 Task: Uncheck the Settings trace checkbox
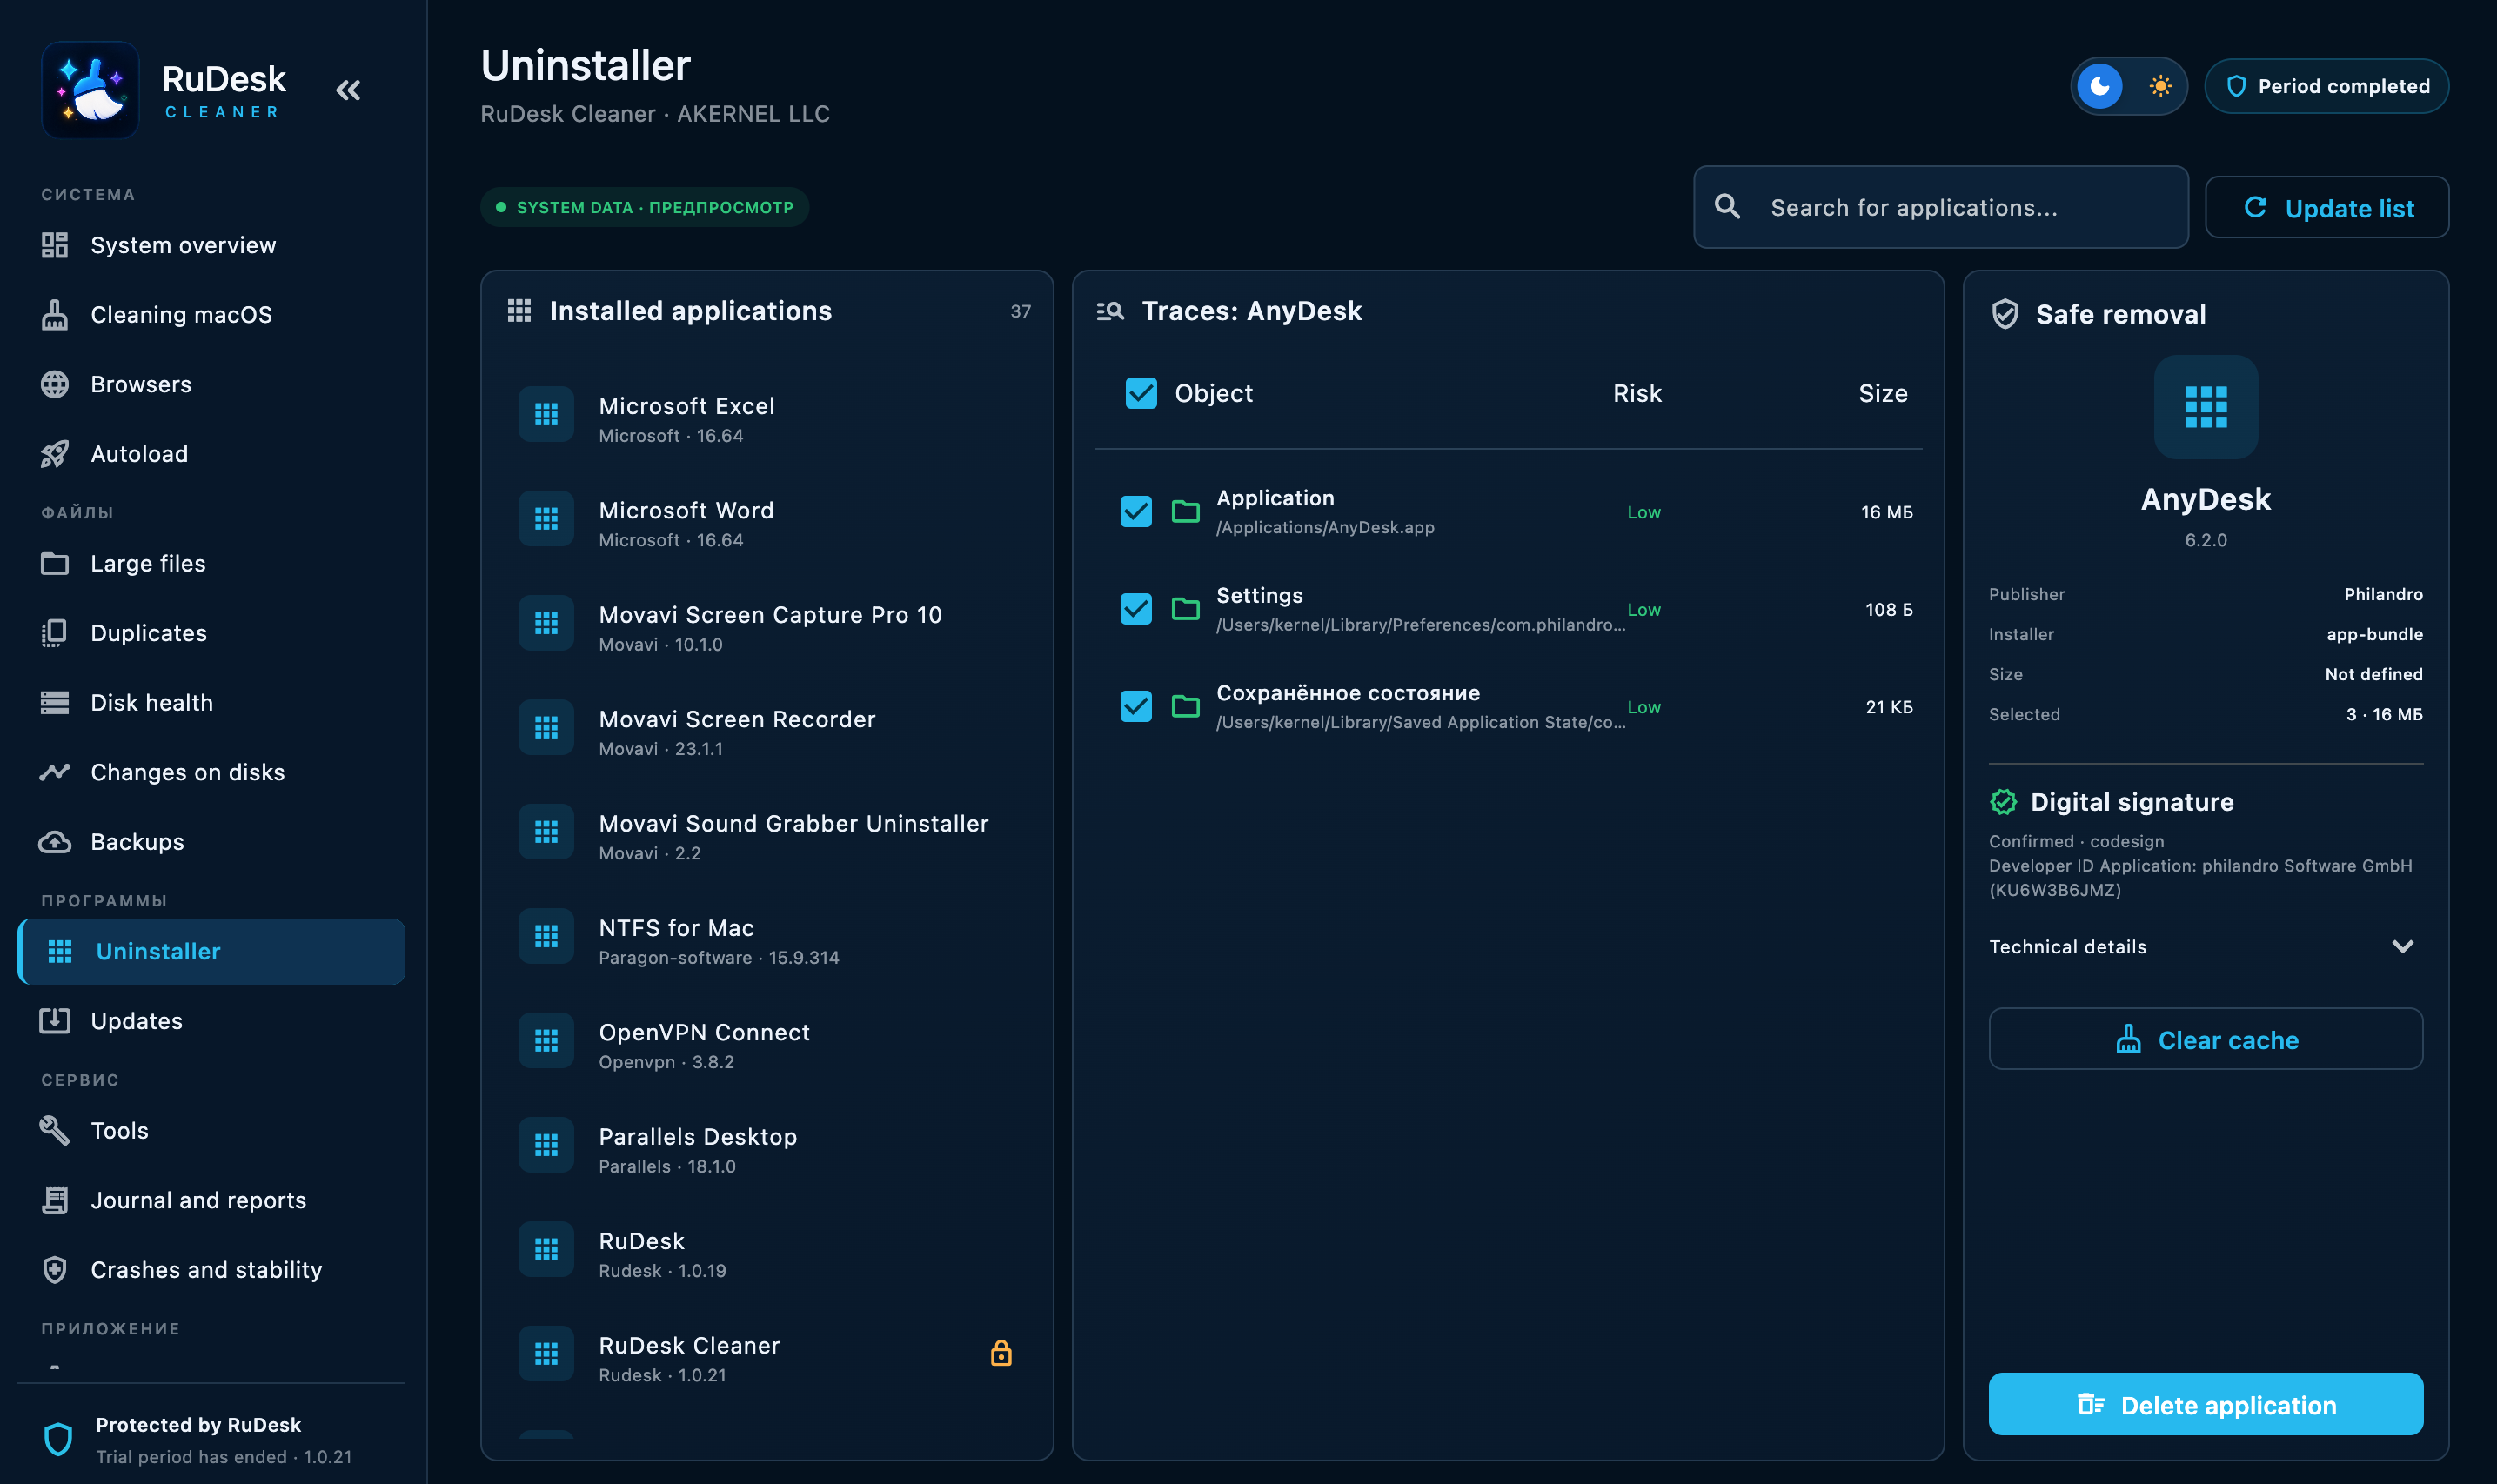pos(1136,609)
